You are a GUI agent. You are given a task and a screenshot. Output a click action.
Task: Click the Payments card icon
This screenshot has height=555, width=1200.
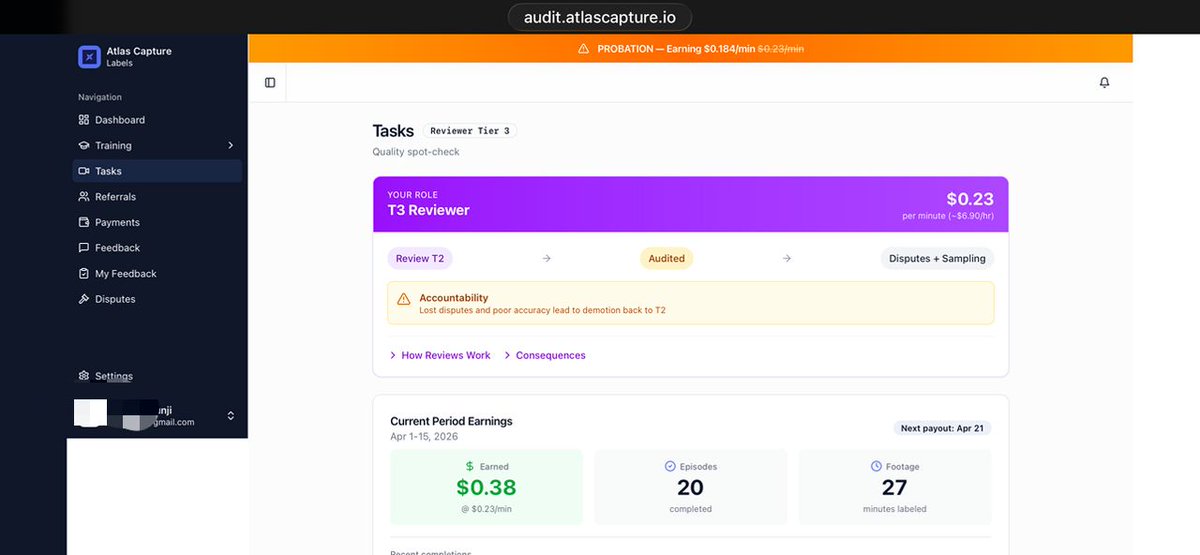[x=84, y=223]
